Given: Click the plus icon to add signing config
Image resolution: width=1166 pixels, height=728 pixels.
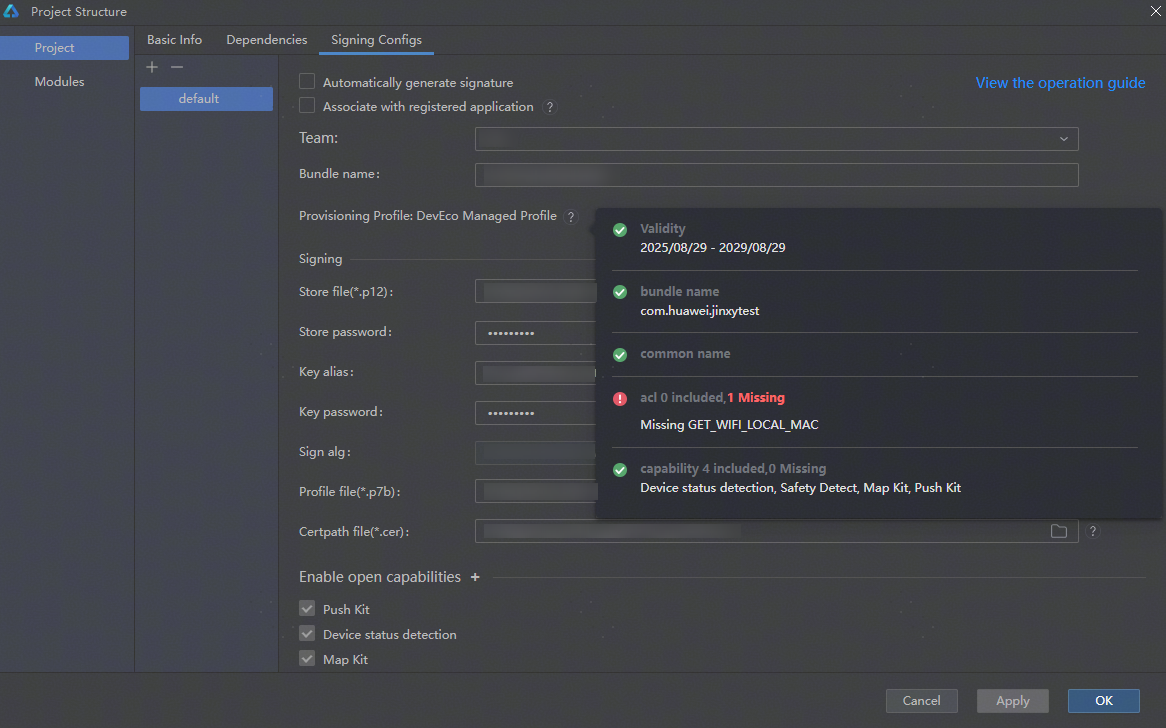Looking at the screenshot, I should tap(152, 67).
